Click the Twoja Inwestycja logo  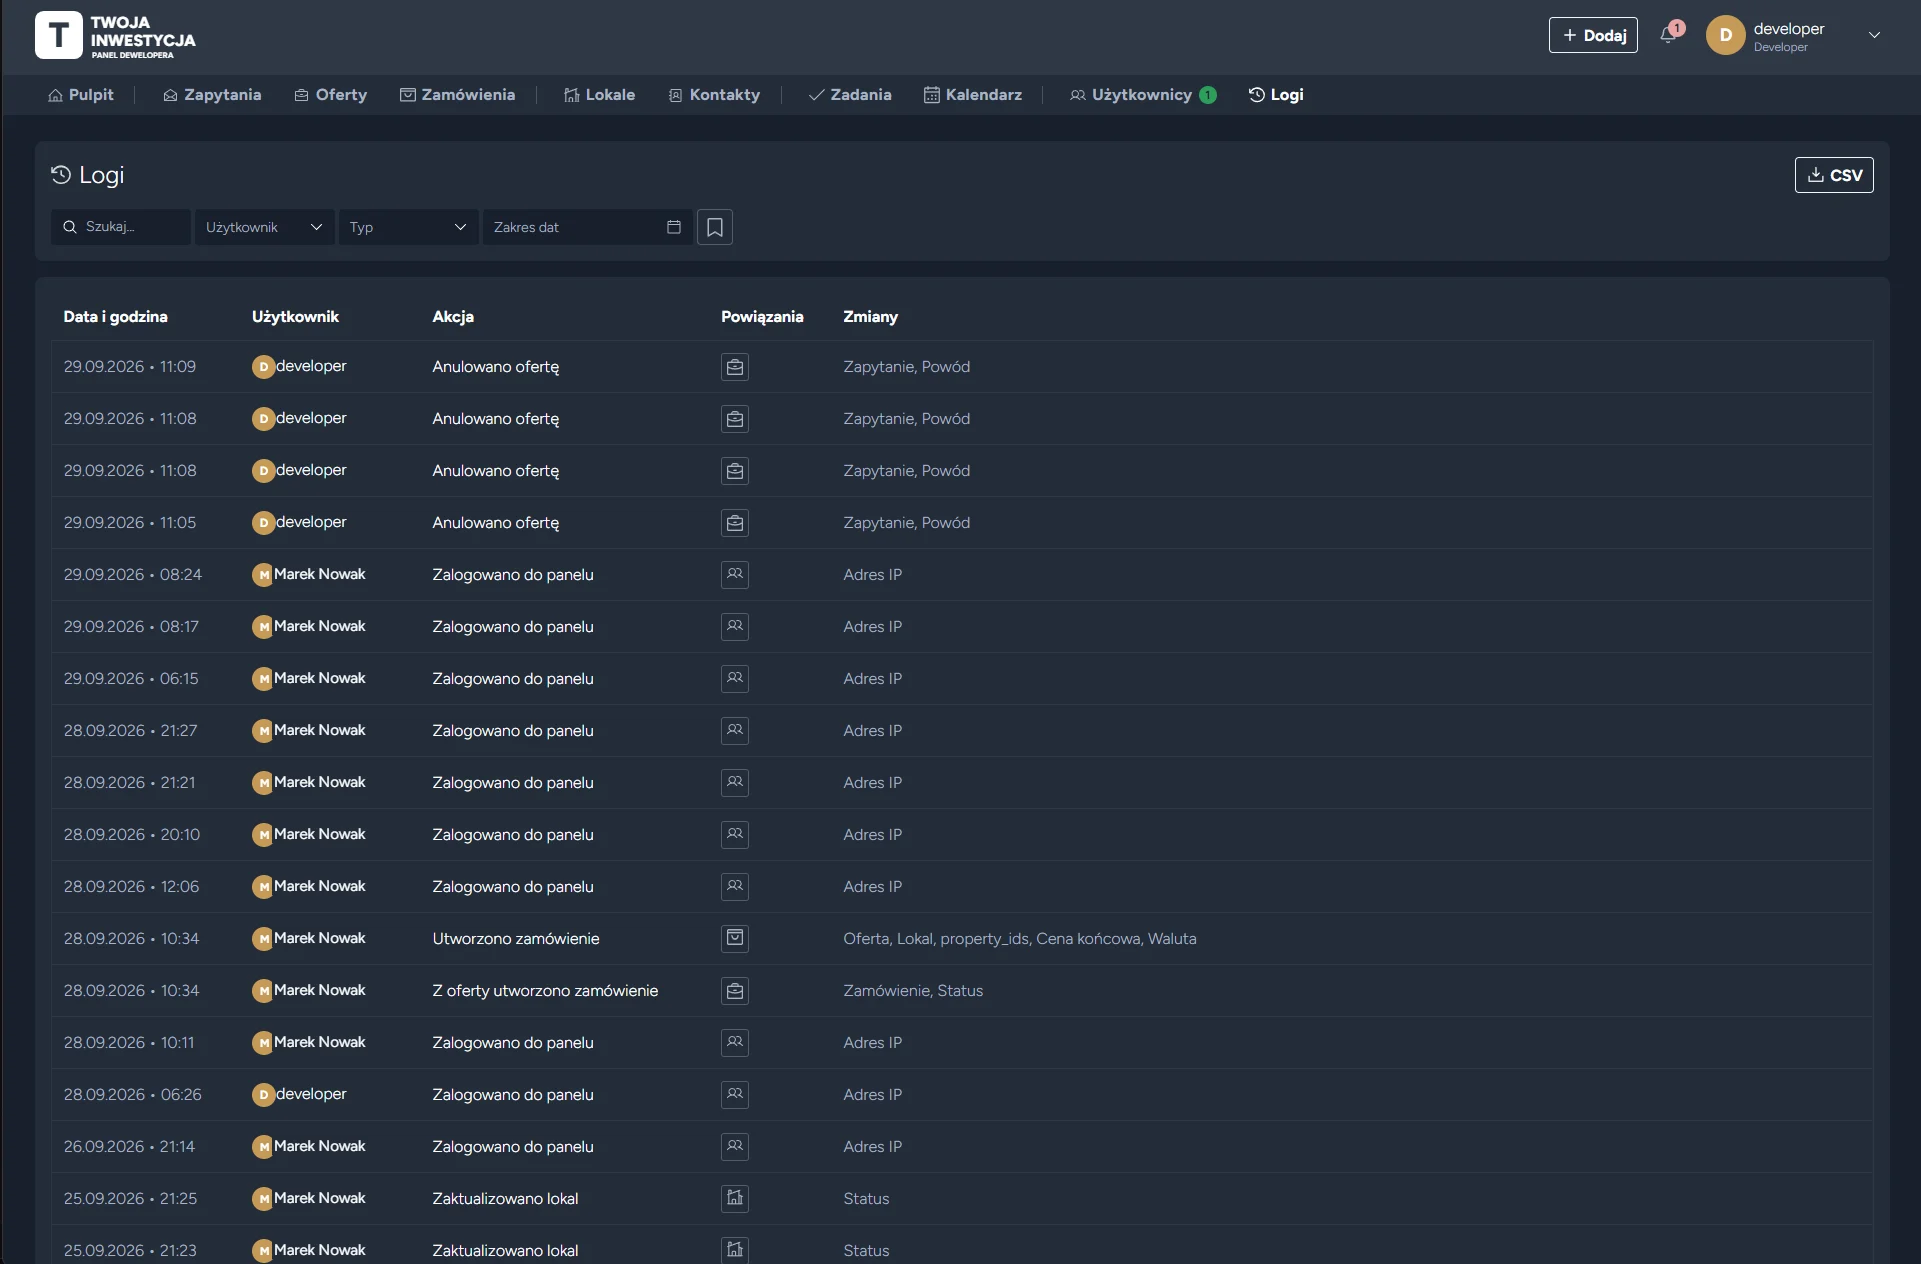[x=116, y=36]
